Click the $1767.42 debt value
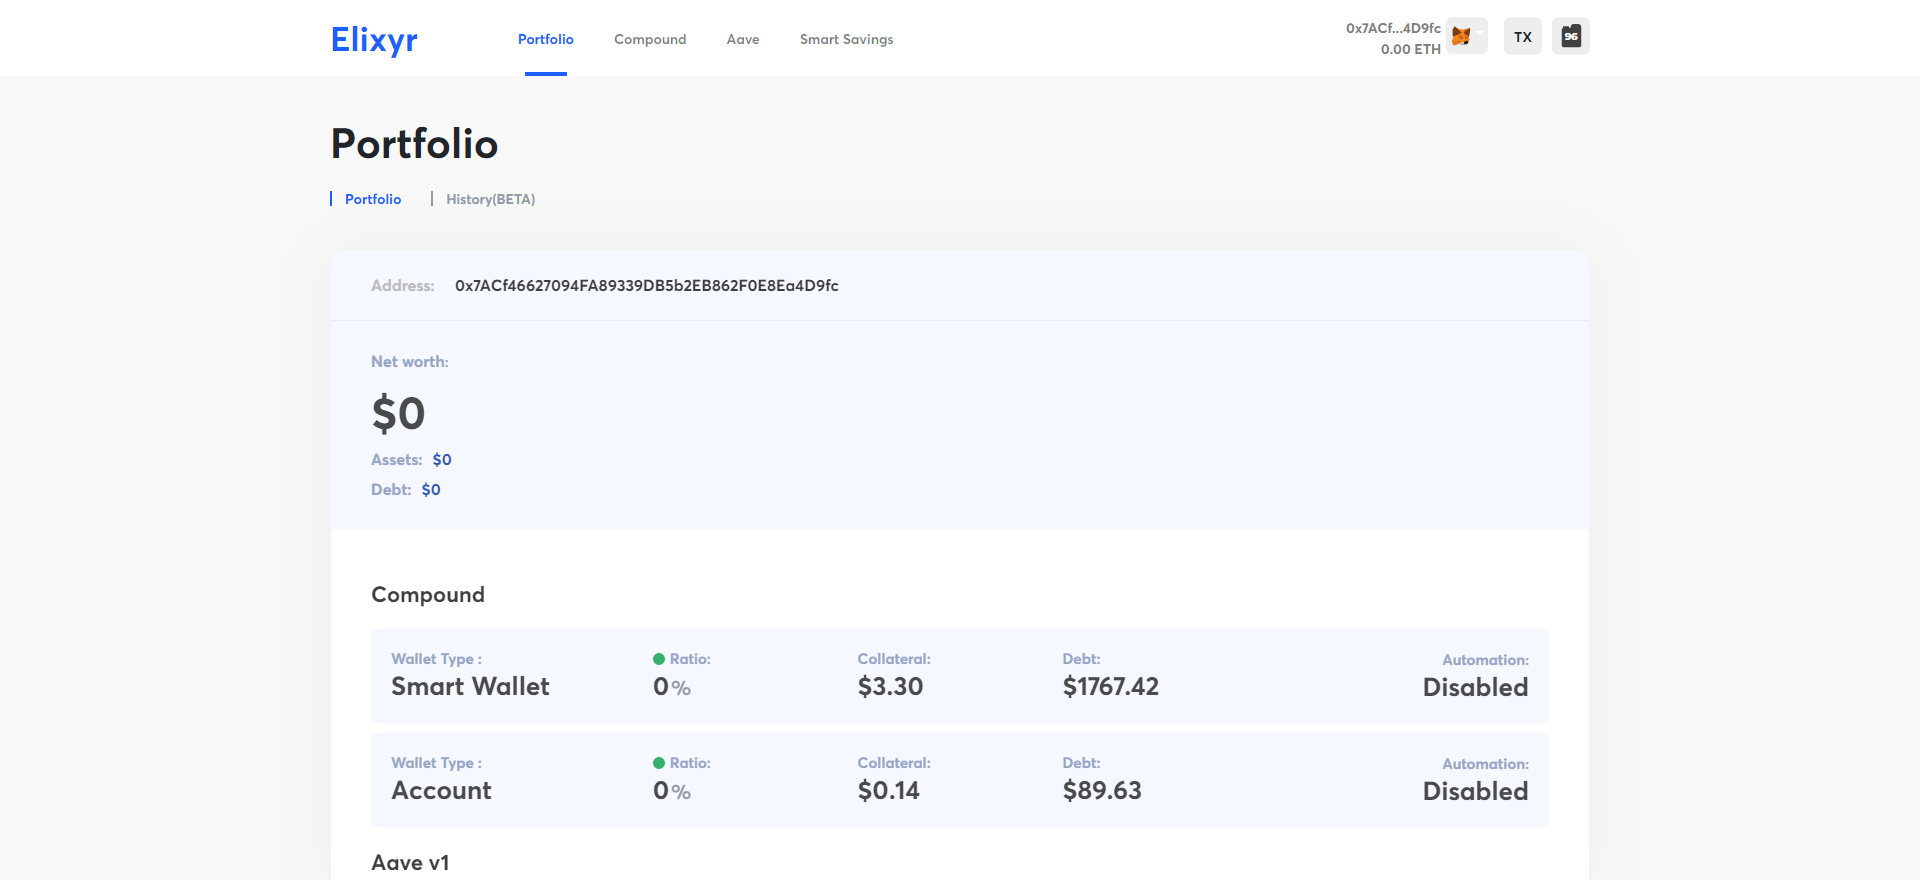The image size is (1920, 880). 1110,687
